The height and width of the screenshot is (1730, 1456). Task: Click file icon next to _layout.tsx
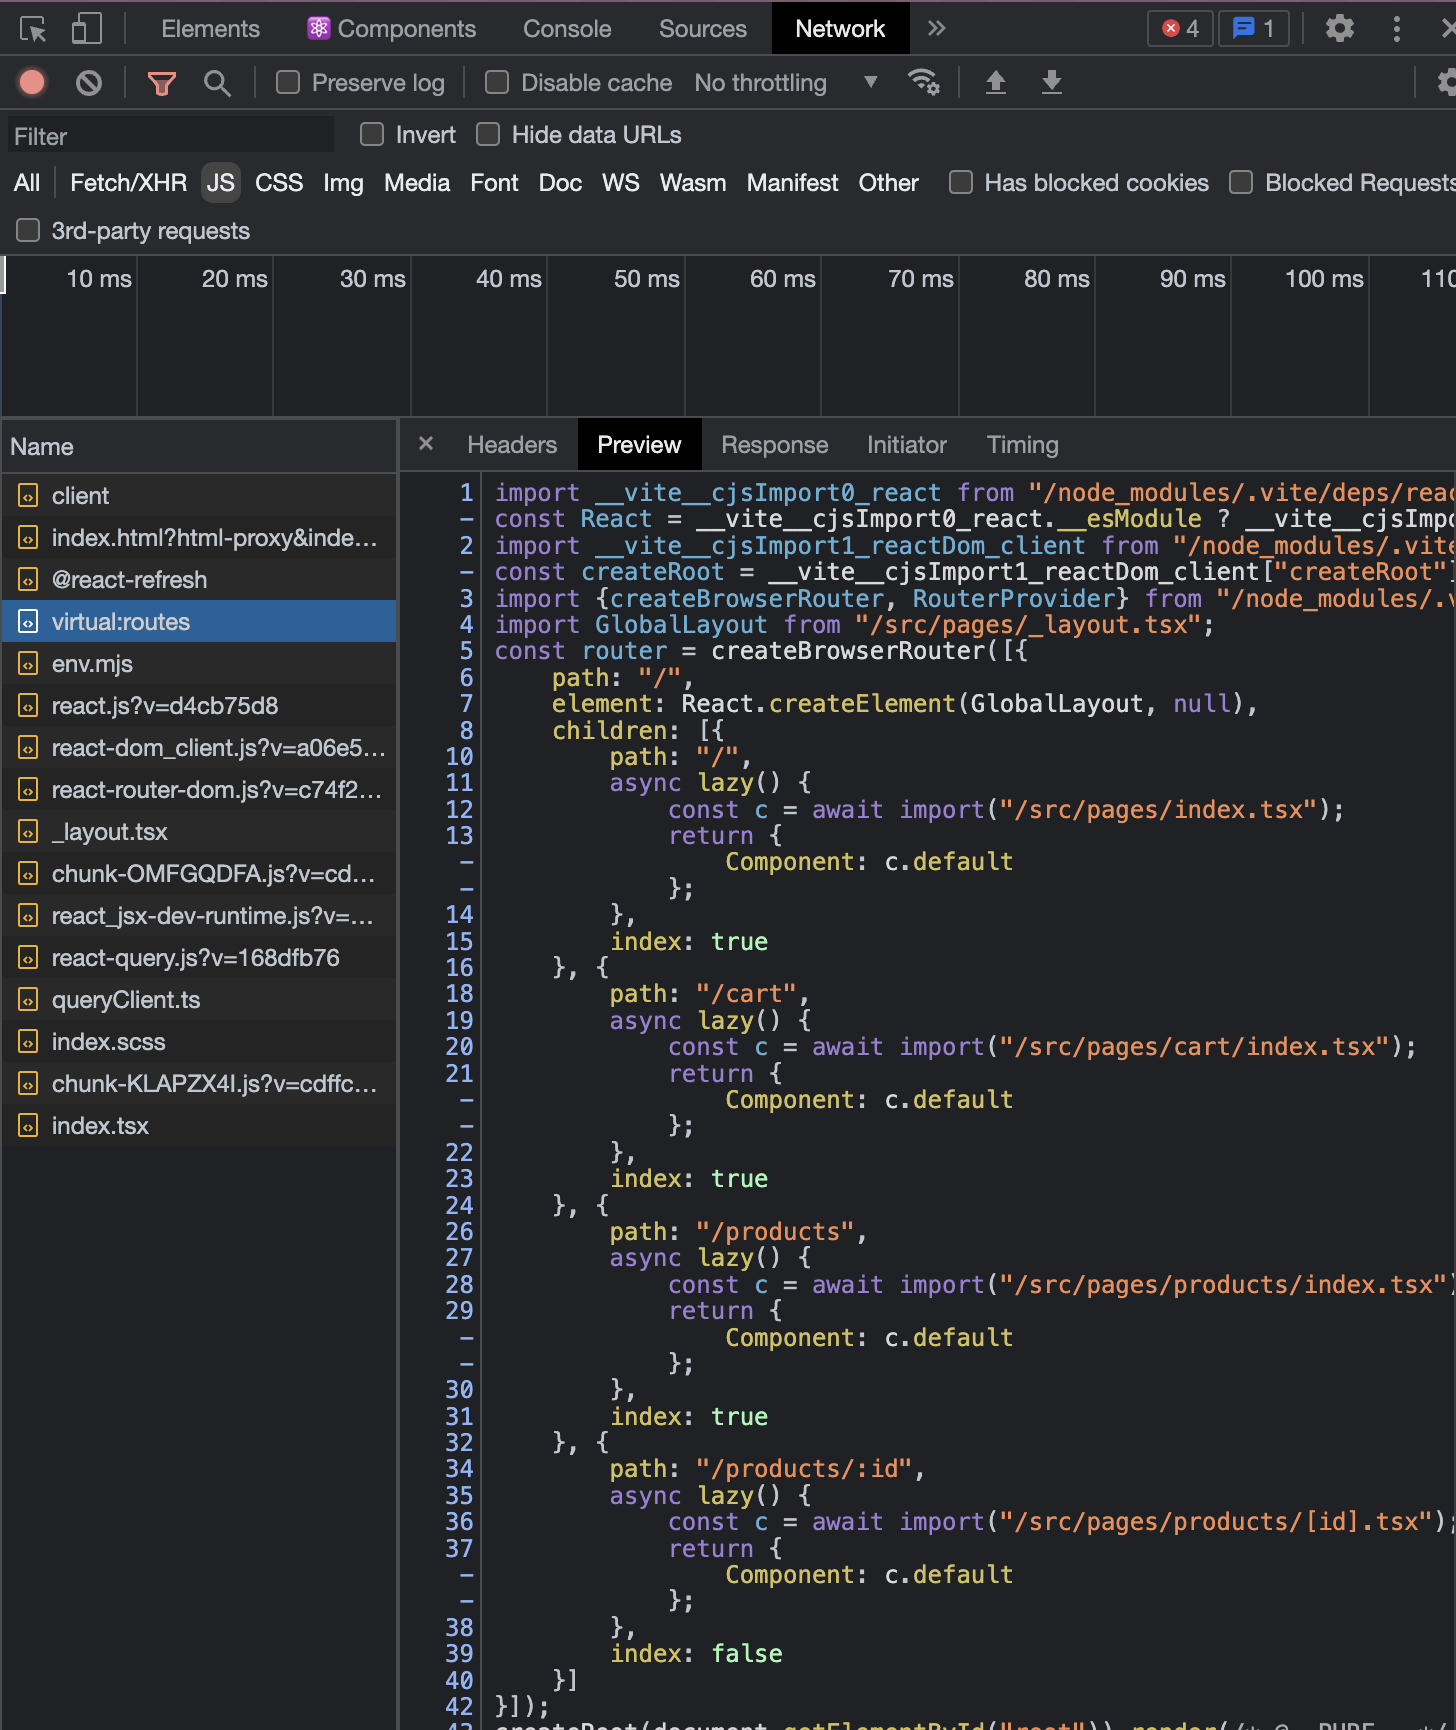(x=28, y=832)
